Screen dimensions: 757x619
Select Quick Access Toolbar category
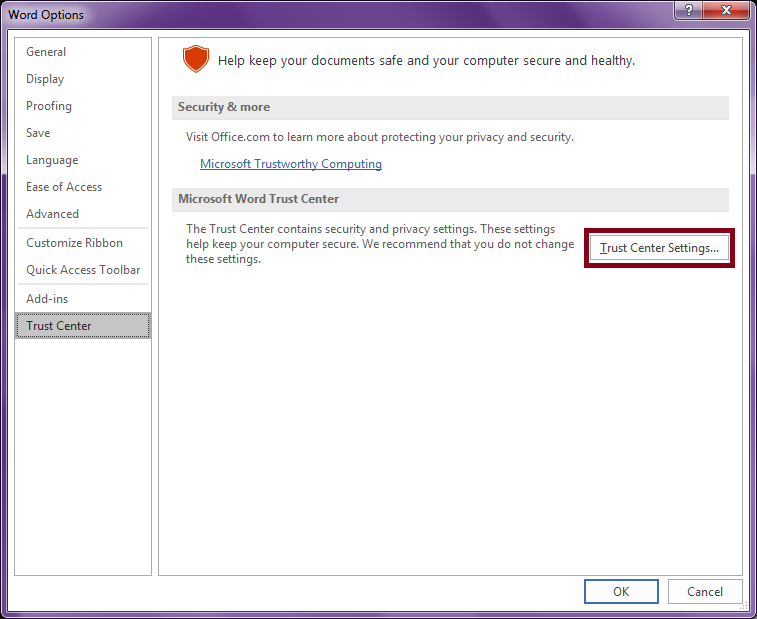83,270
